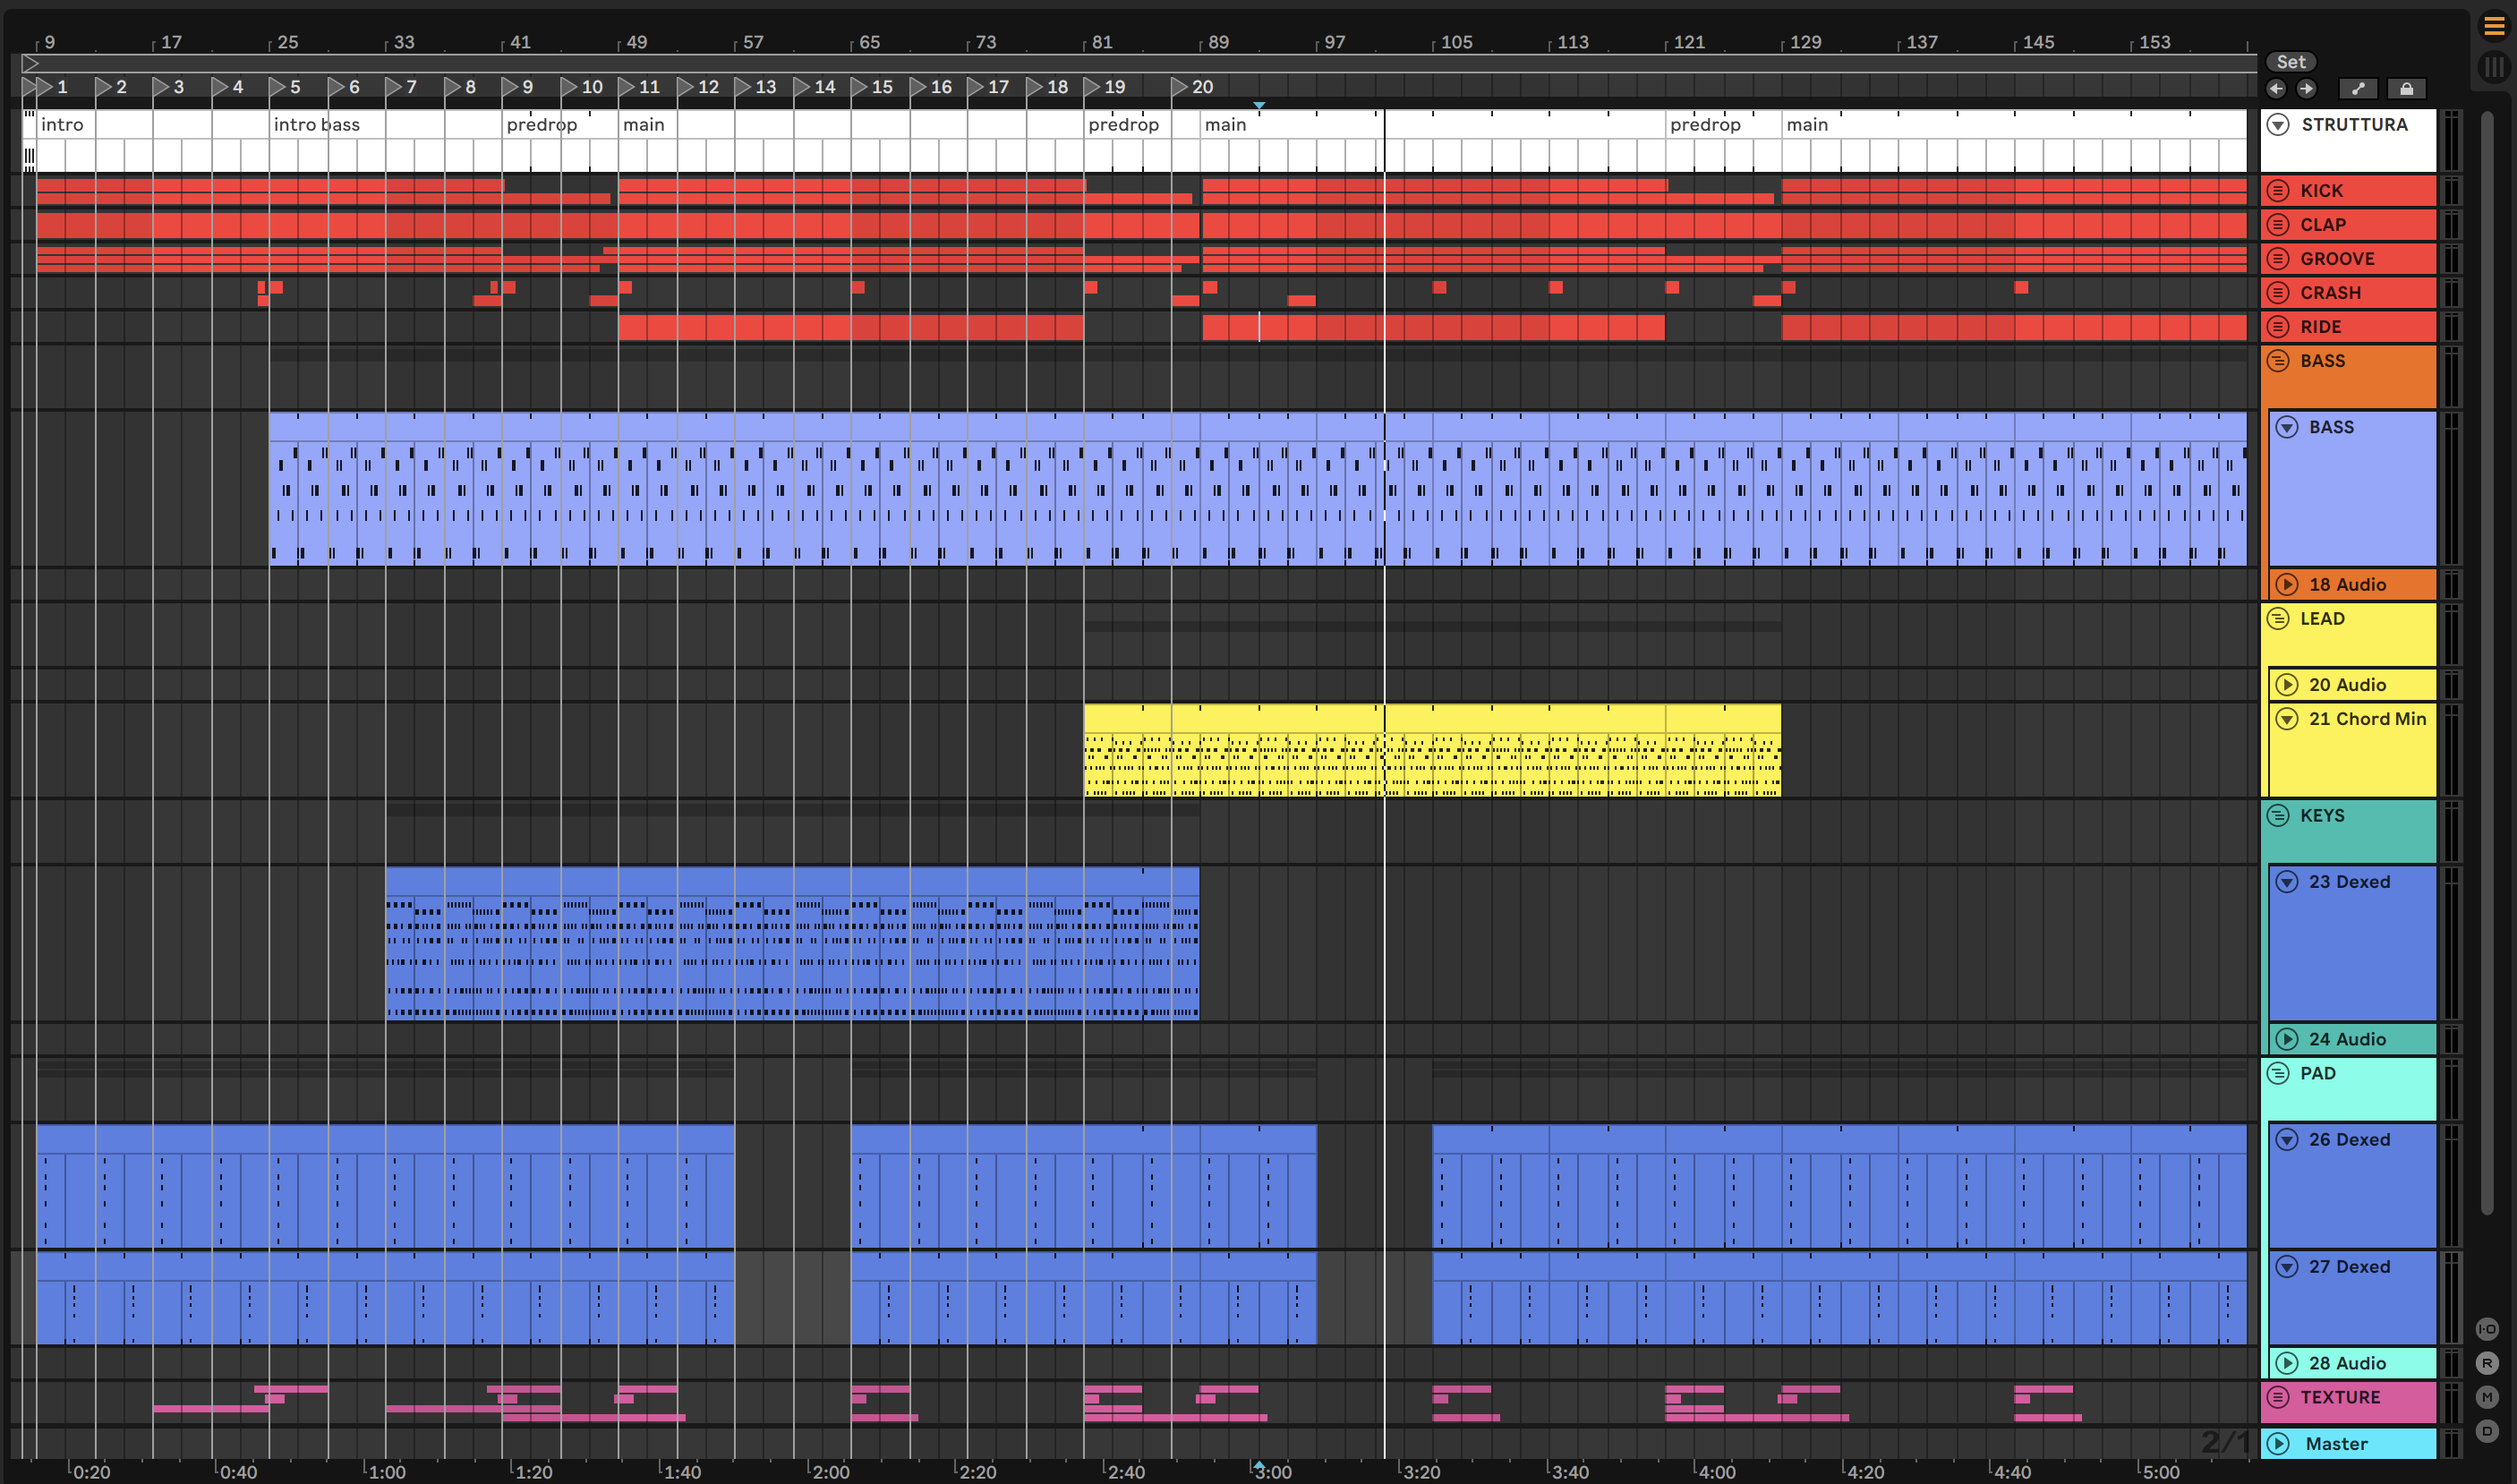Toggle the M mixer visibility button
Viewport: 2517px width, 1484px height.
coord(2487,1397)
